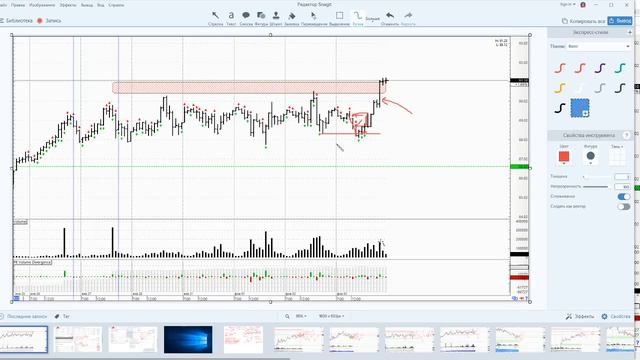Open the zoom percentage dropdown

(301, 316)
